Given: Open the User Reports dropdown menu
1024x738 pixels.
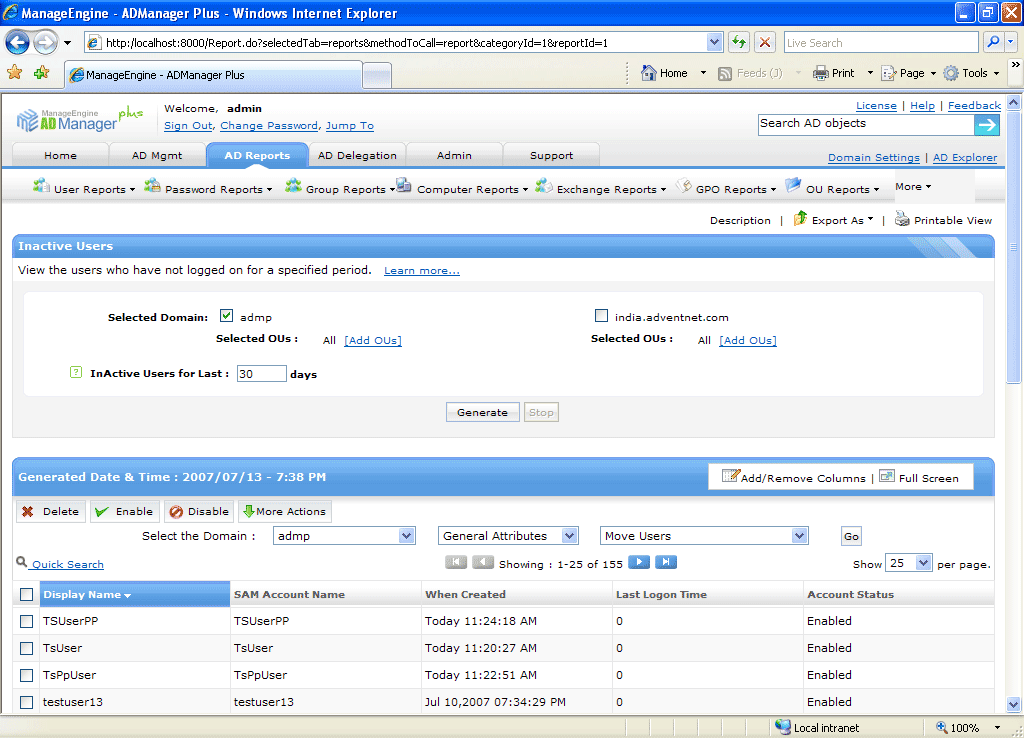Looking at the screenshot, I should point(84,188).
